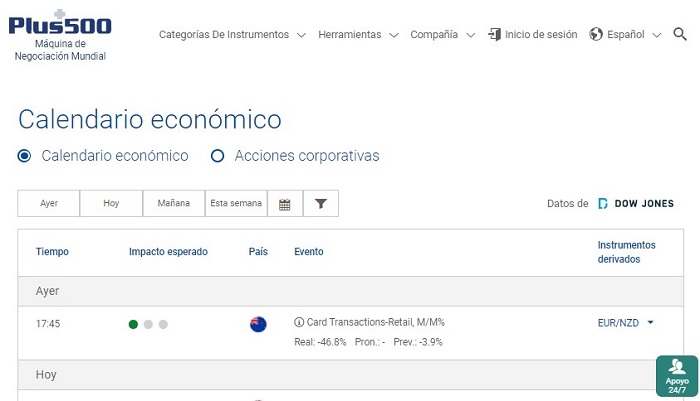Screen dimensions: 700x401
Task: Expand the Compañía menu
Action: point(442,34)
